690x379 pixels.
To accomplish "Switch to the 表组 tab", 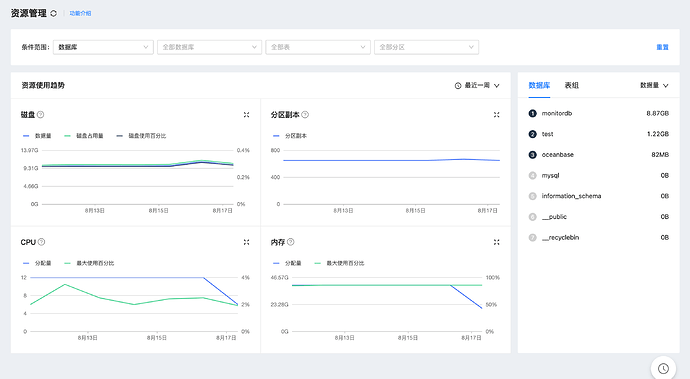I will [572, 85].
